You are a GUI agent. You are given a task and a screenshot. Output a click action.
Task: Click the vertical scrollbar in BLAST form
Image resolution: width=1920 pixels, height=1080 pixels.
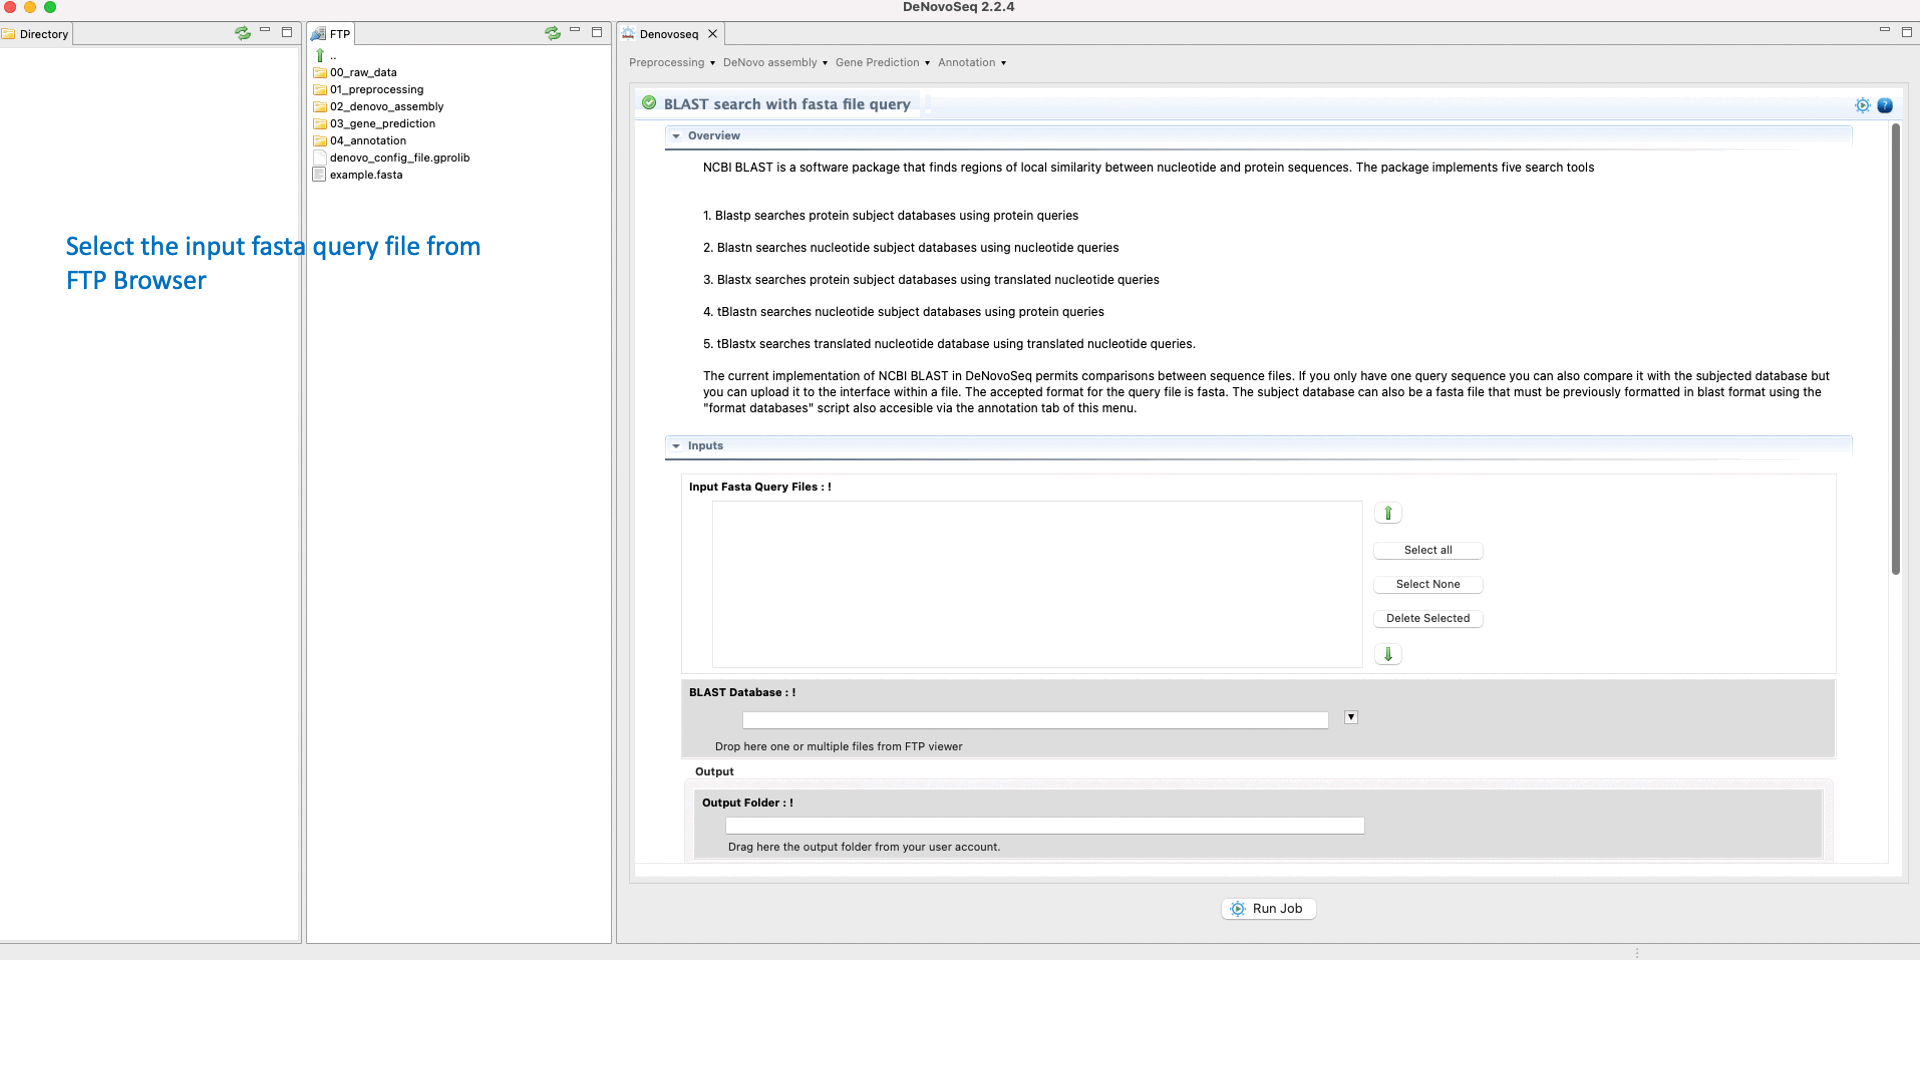tap(1895, 350)
